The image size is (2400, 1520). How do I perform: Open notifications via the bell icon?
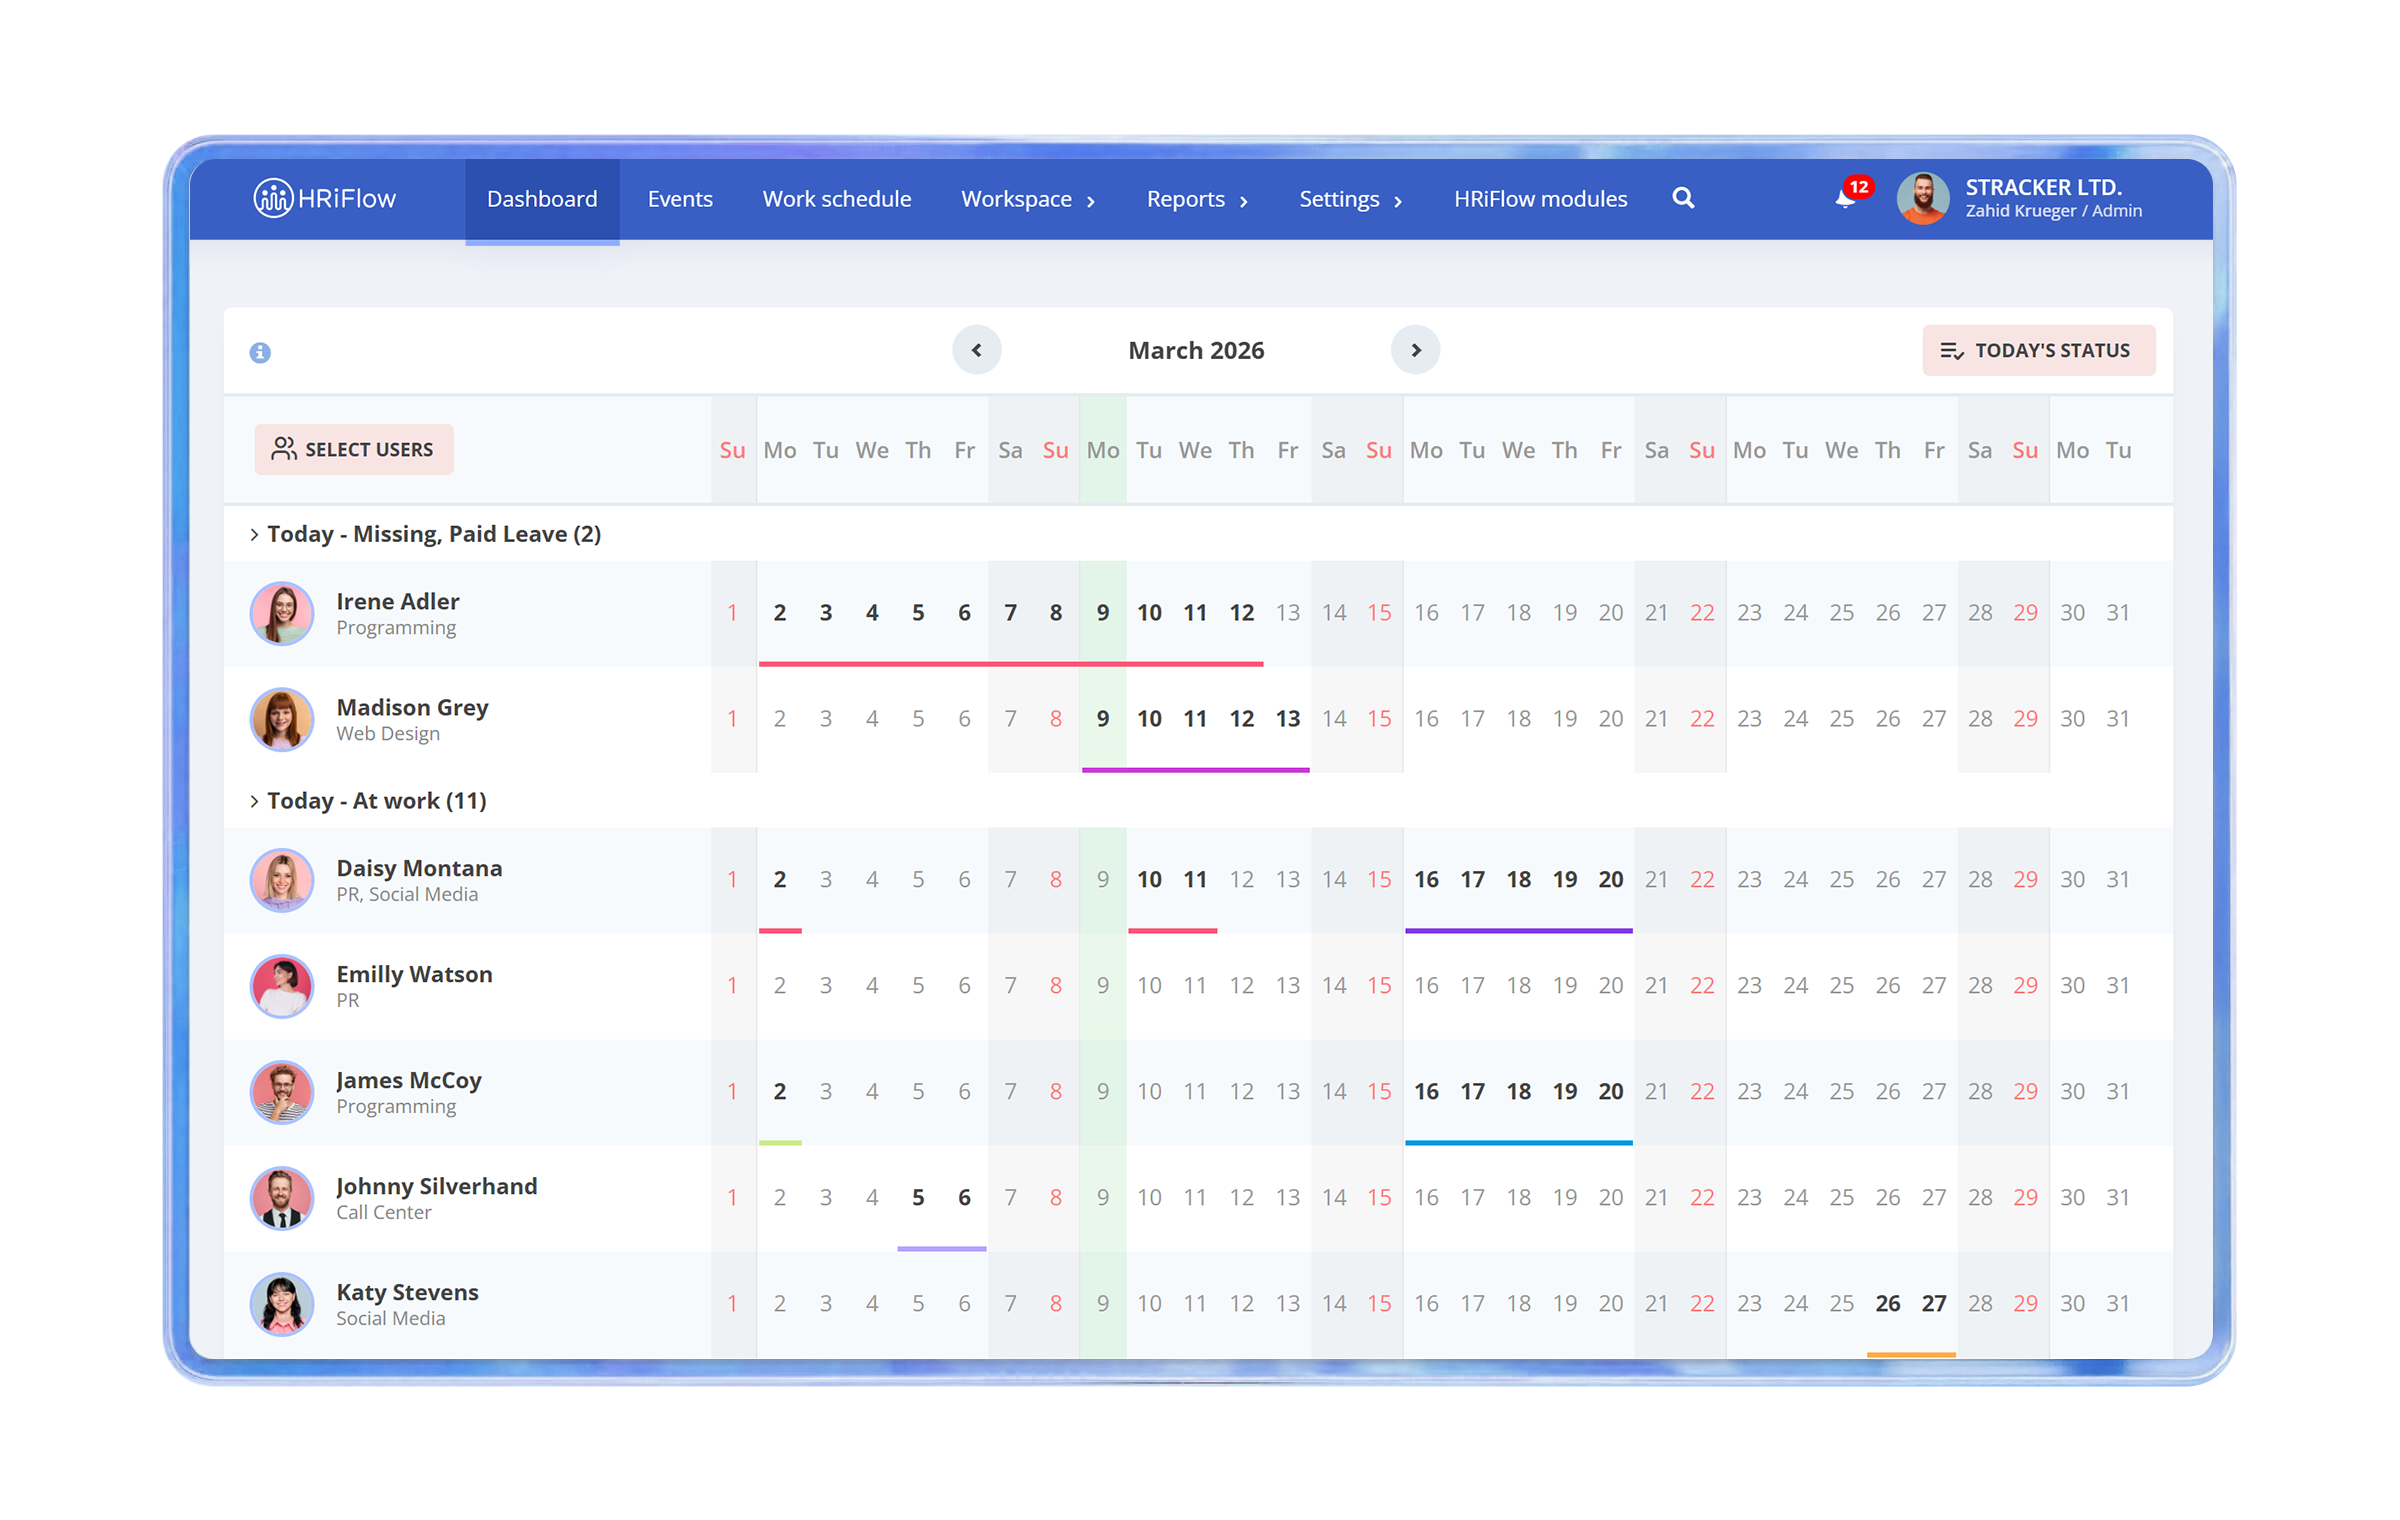(1843, 199)
